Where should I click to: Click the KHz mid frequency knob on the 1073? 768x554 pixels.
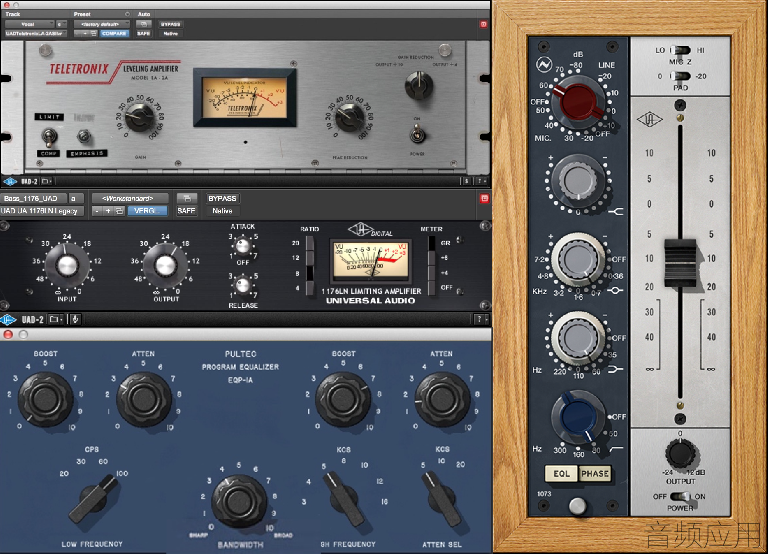578,259
